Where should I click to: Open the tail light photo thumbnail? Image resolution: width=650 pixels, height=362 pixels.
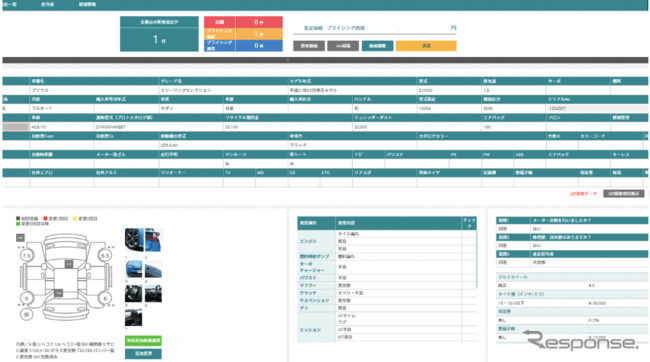click(x=153, y=239)
